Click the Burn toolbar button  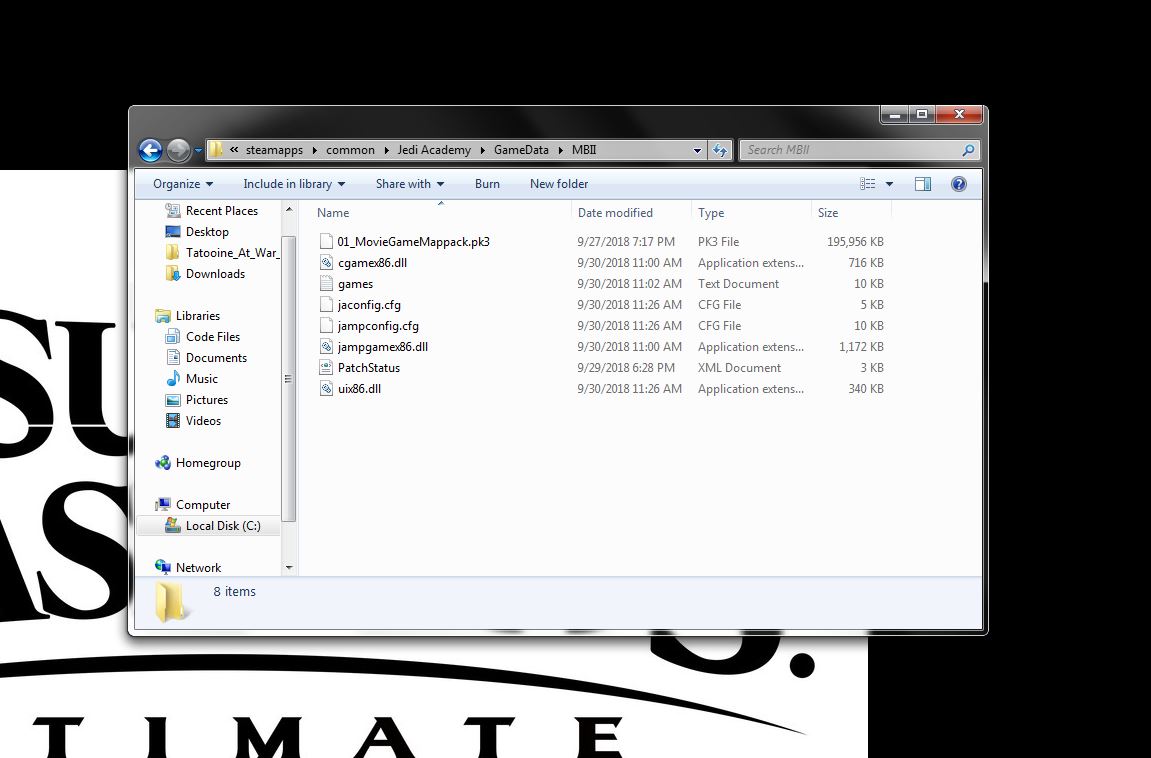487,184
